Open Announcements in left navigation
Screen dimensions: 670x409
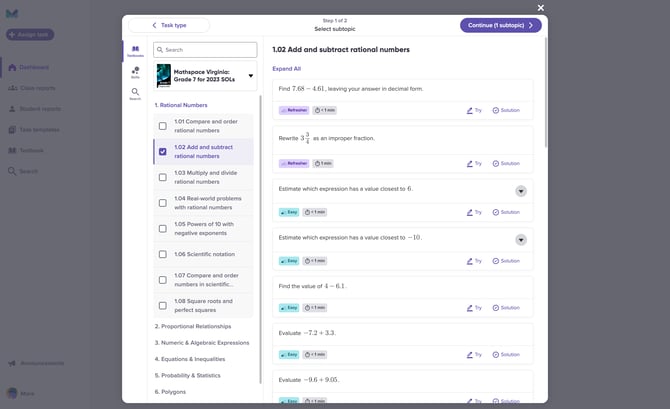coord(36,363)
